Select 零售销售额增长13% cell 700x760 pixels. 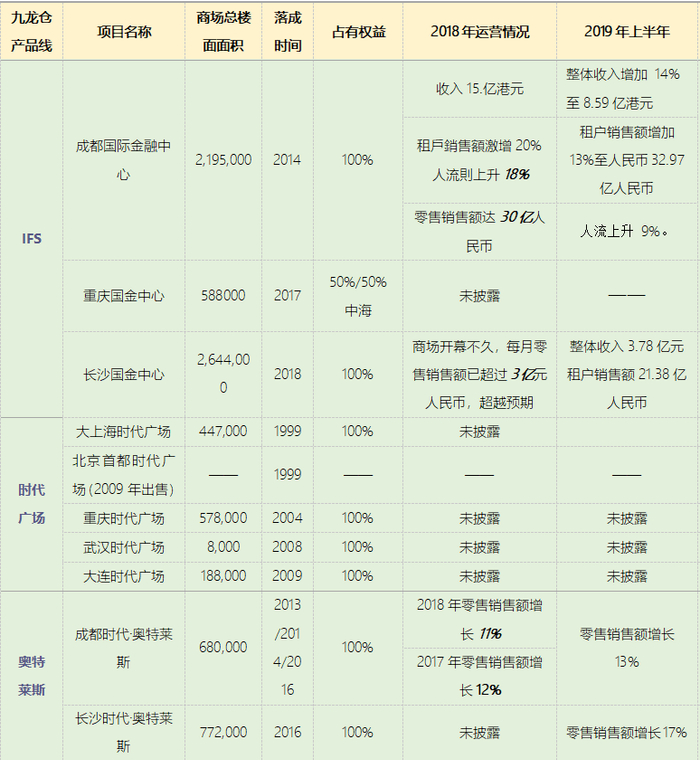[627, 648]
